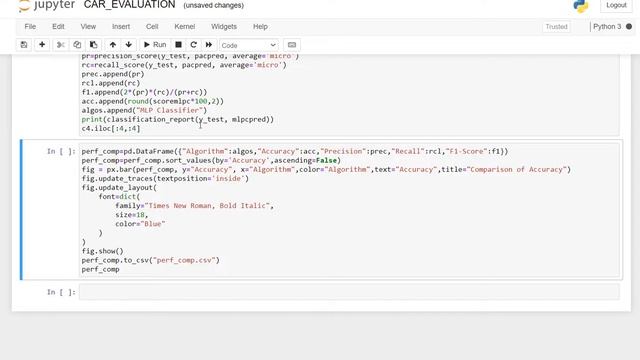Click the Python 3 kernel name
The height and width of the screenshot is (360, 640).
click(x=607, y=27)
